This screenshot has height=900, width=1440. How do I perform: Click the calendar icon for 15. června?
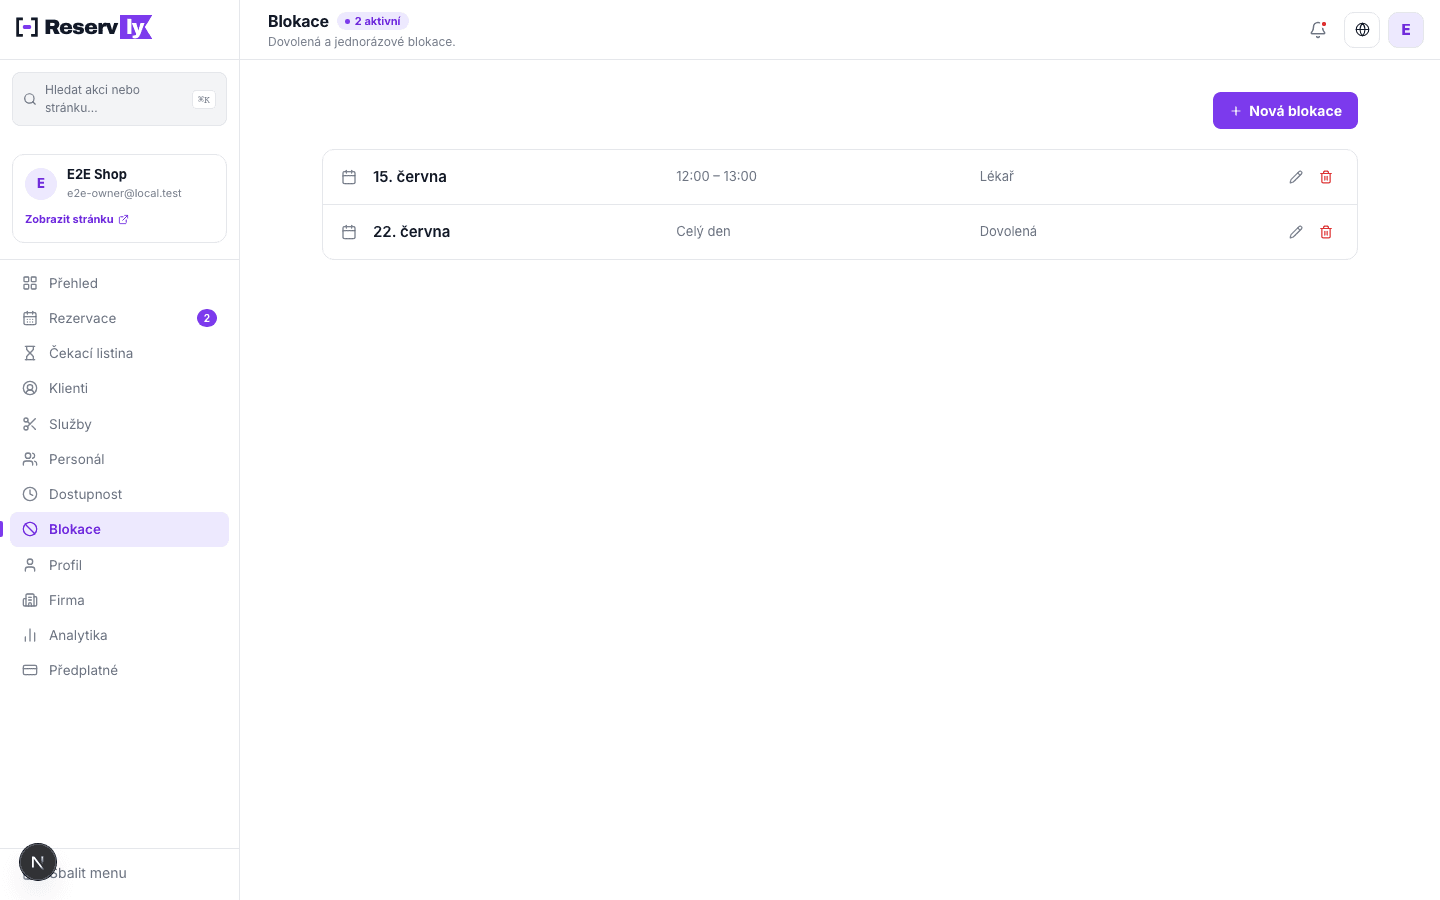coord(349,177)
